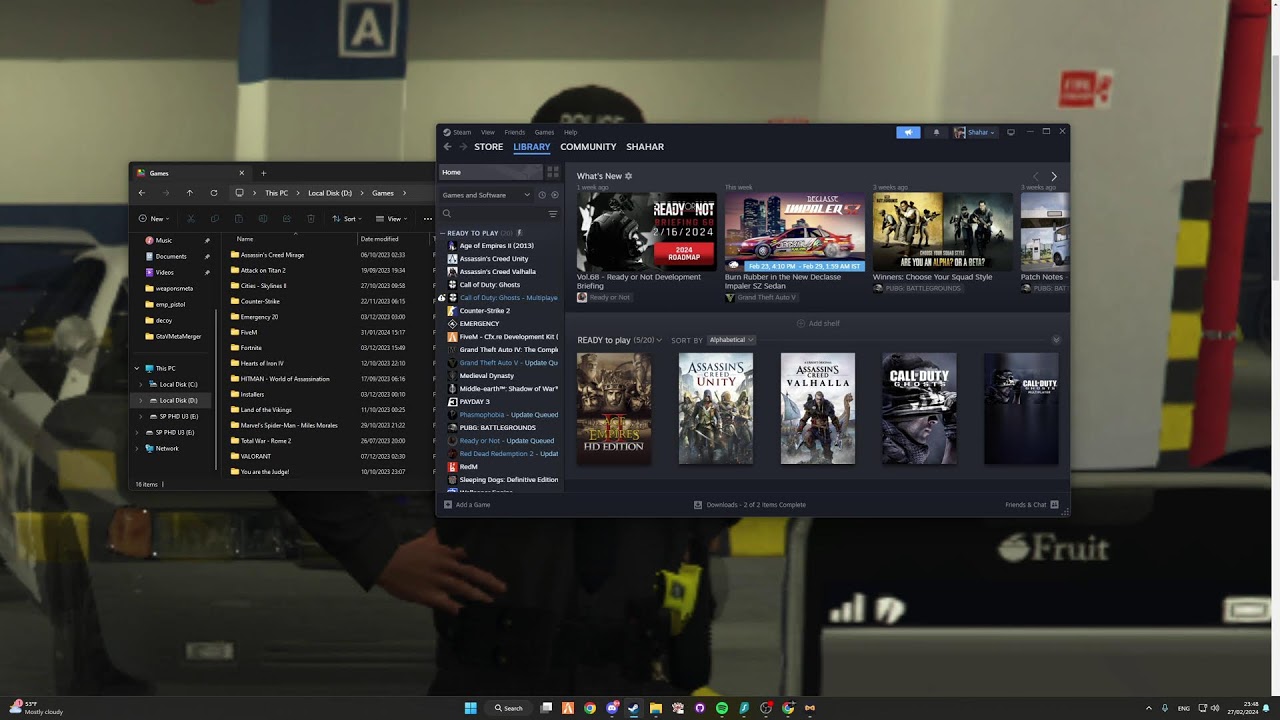
Task: Expand Games and Software filter dropdown
Action: pyautogui.click(x=486, y=195)
